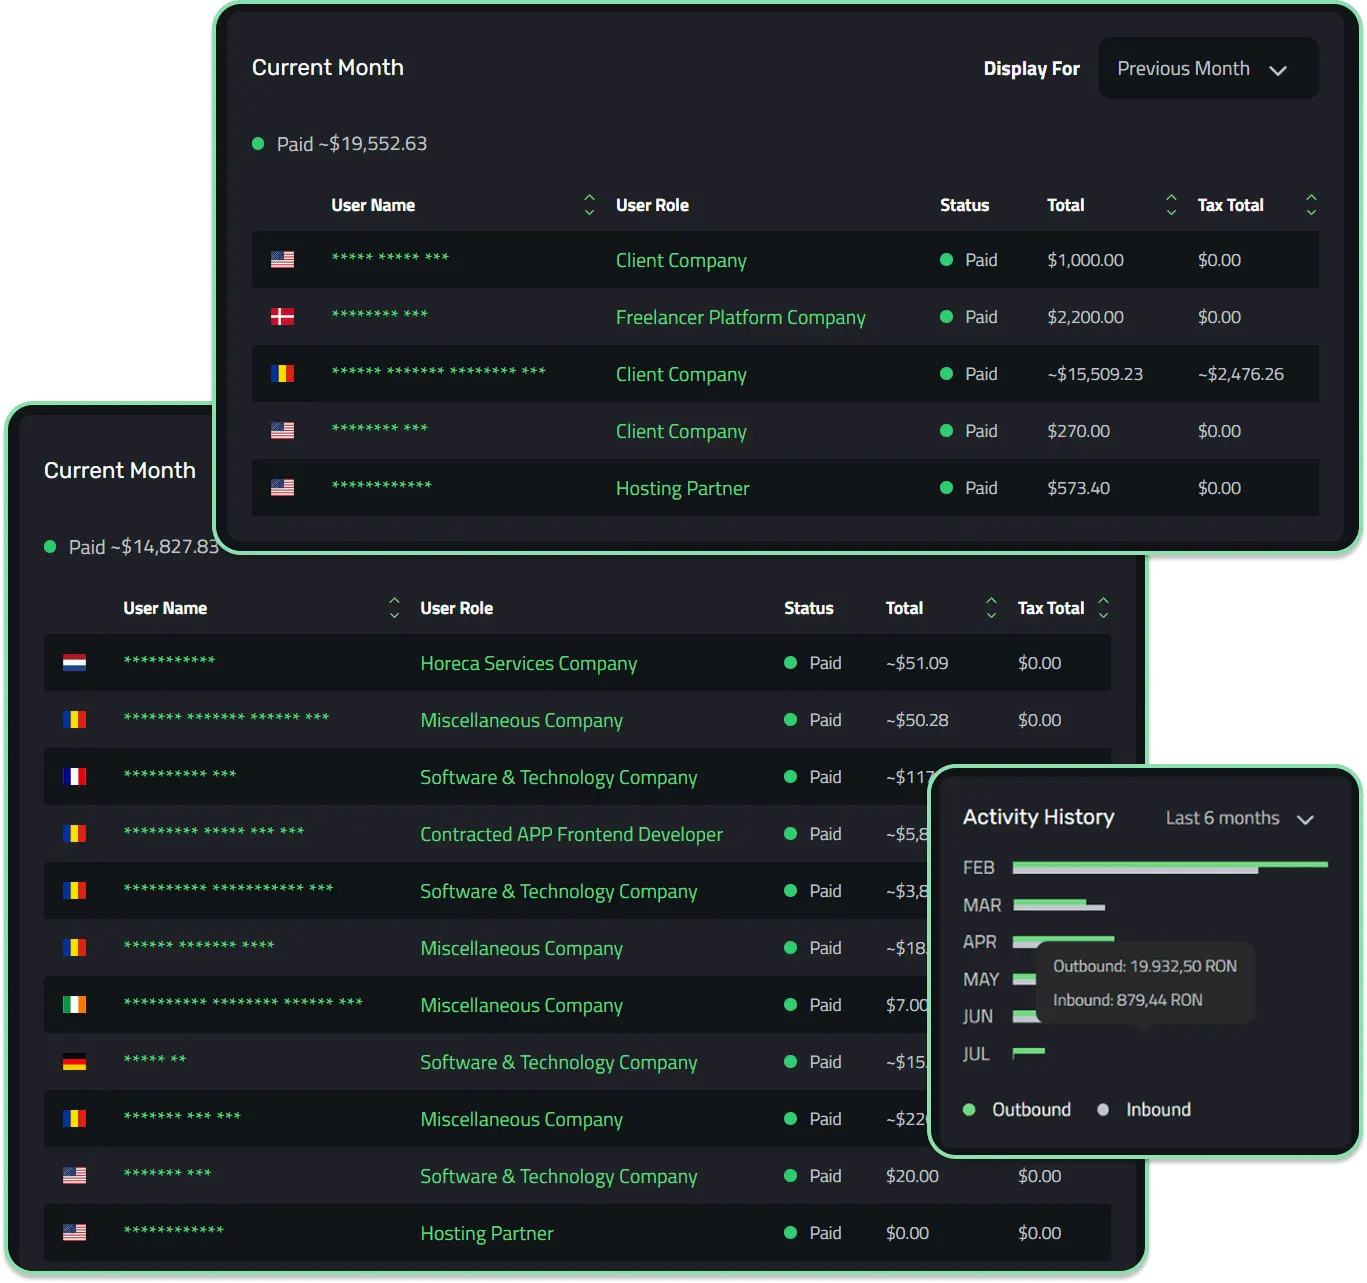The width and height of the screenshot is (1367, 1283).
Task: Click the US flag in $270.00 row
Action: 282,431
